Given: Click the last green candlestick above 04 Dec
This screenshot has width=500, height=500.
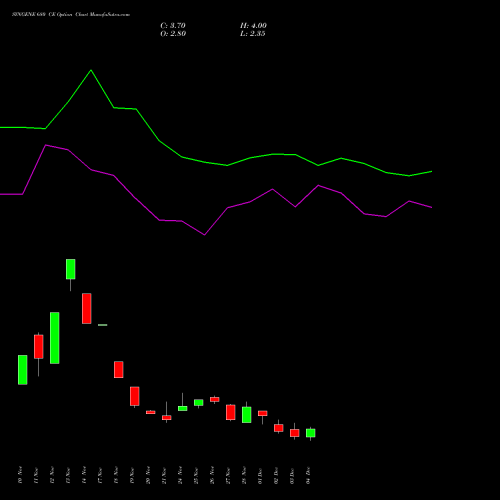Looking at the screenshot, I should (311, 433).
